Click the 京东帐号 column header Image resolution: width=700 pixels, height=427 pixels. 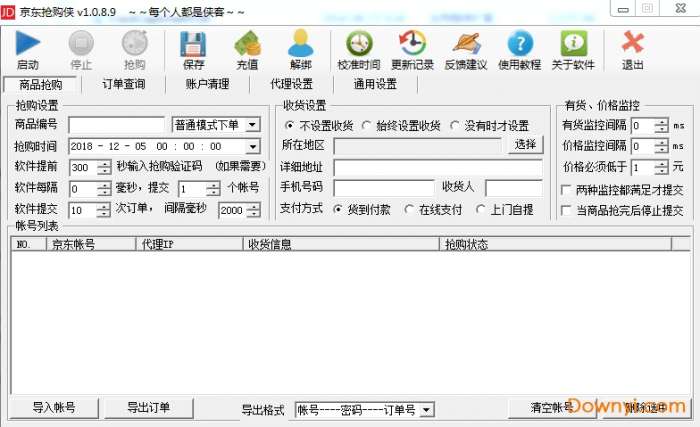point(91,244)
